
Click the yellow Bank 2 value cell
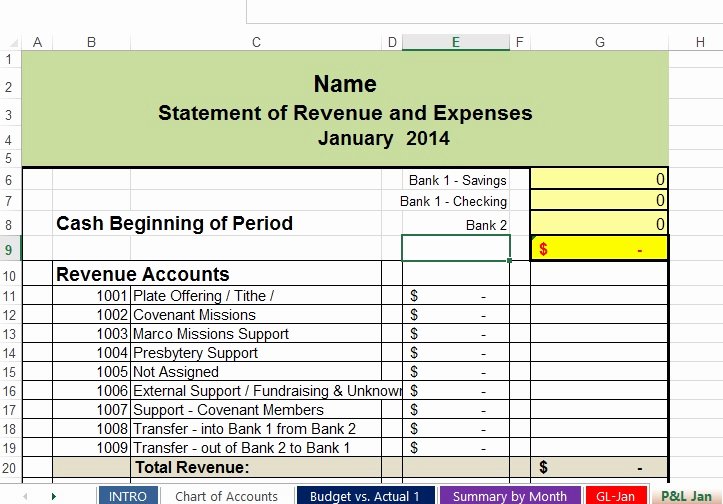pos(599,224)
